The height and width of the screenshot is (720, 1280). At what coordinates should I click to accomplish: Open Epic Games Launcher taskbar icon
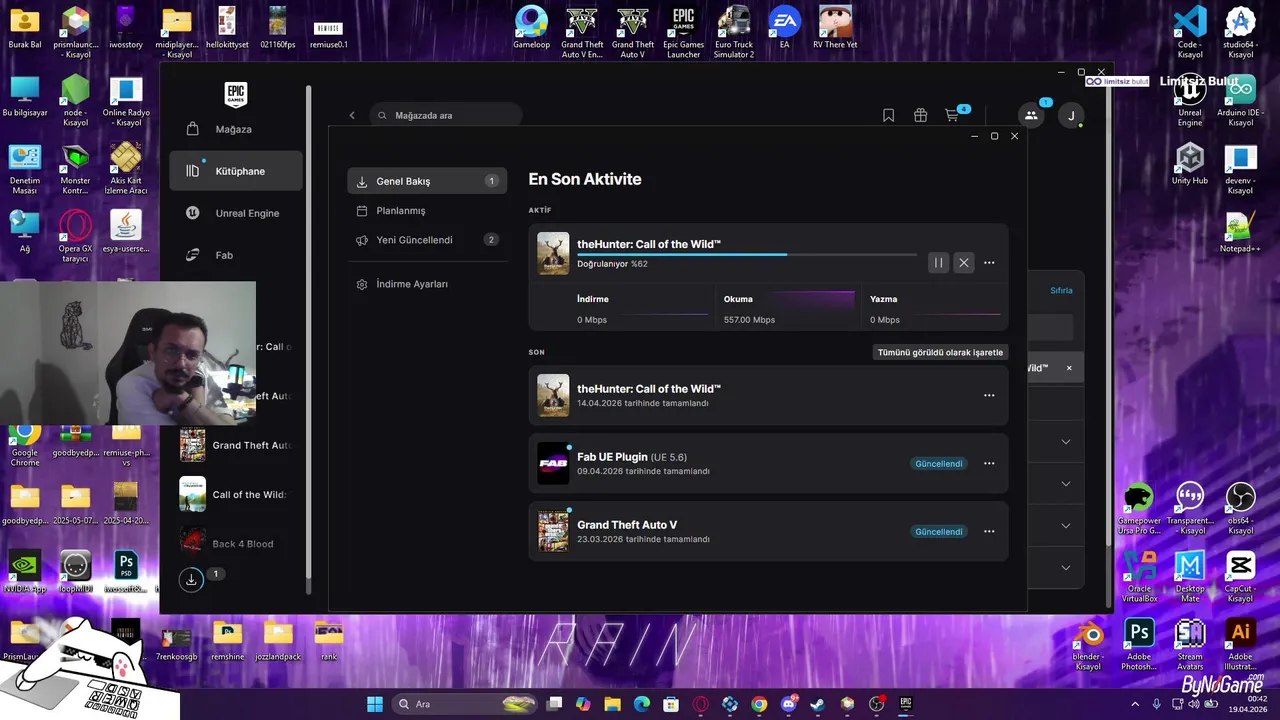(x=906, y=704)
